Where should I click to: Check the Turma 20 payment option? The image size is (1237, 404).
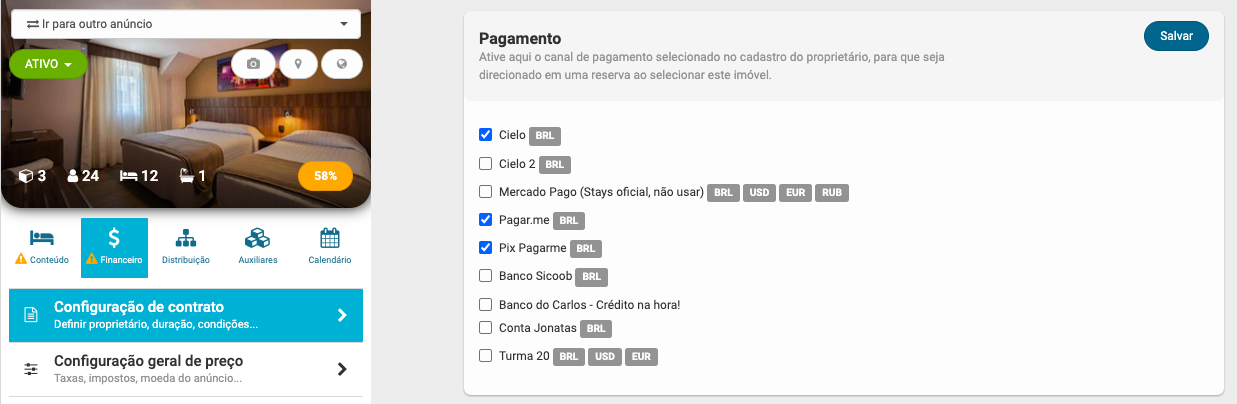coord(486,356)
